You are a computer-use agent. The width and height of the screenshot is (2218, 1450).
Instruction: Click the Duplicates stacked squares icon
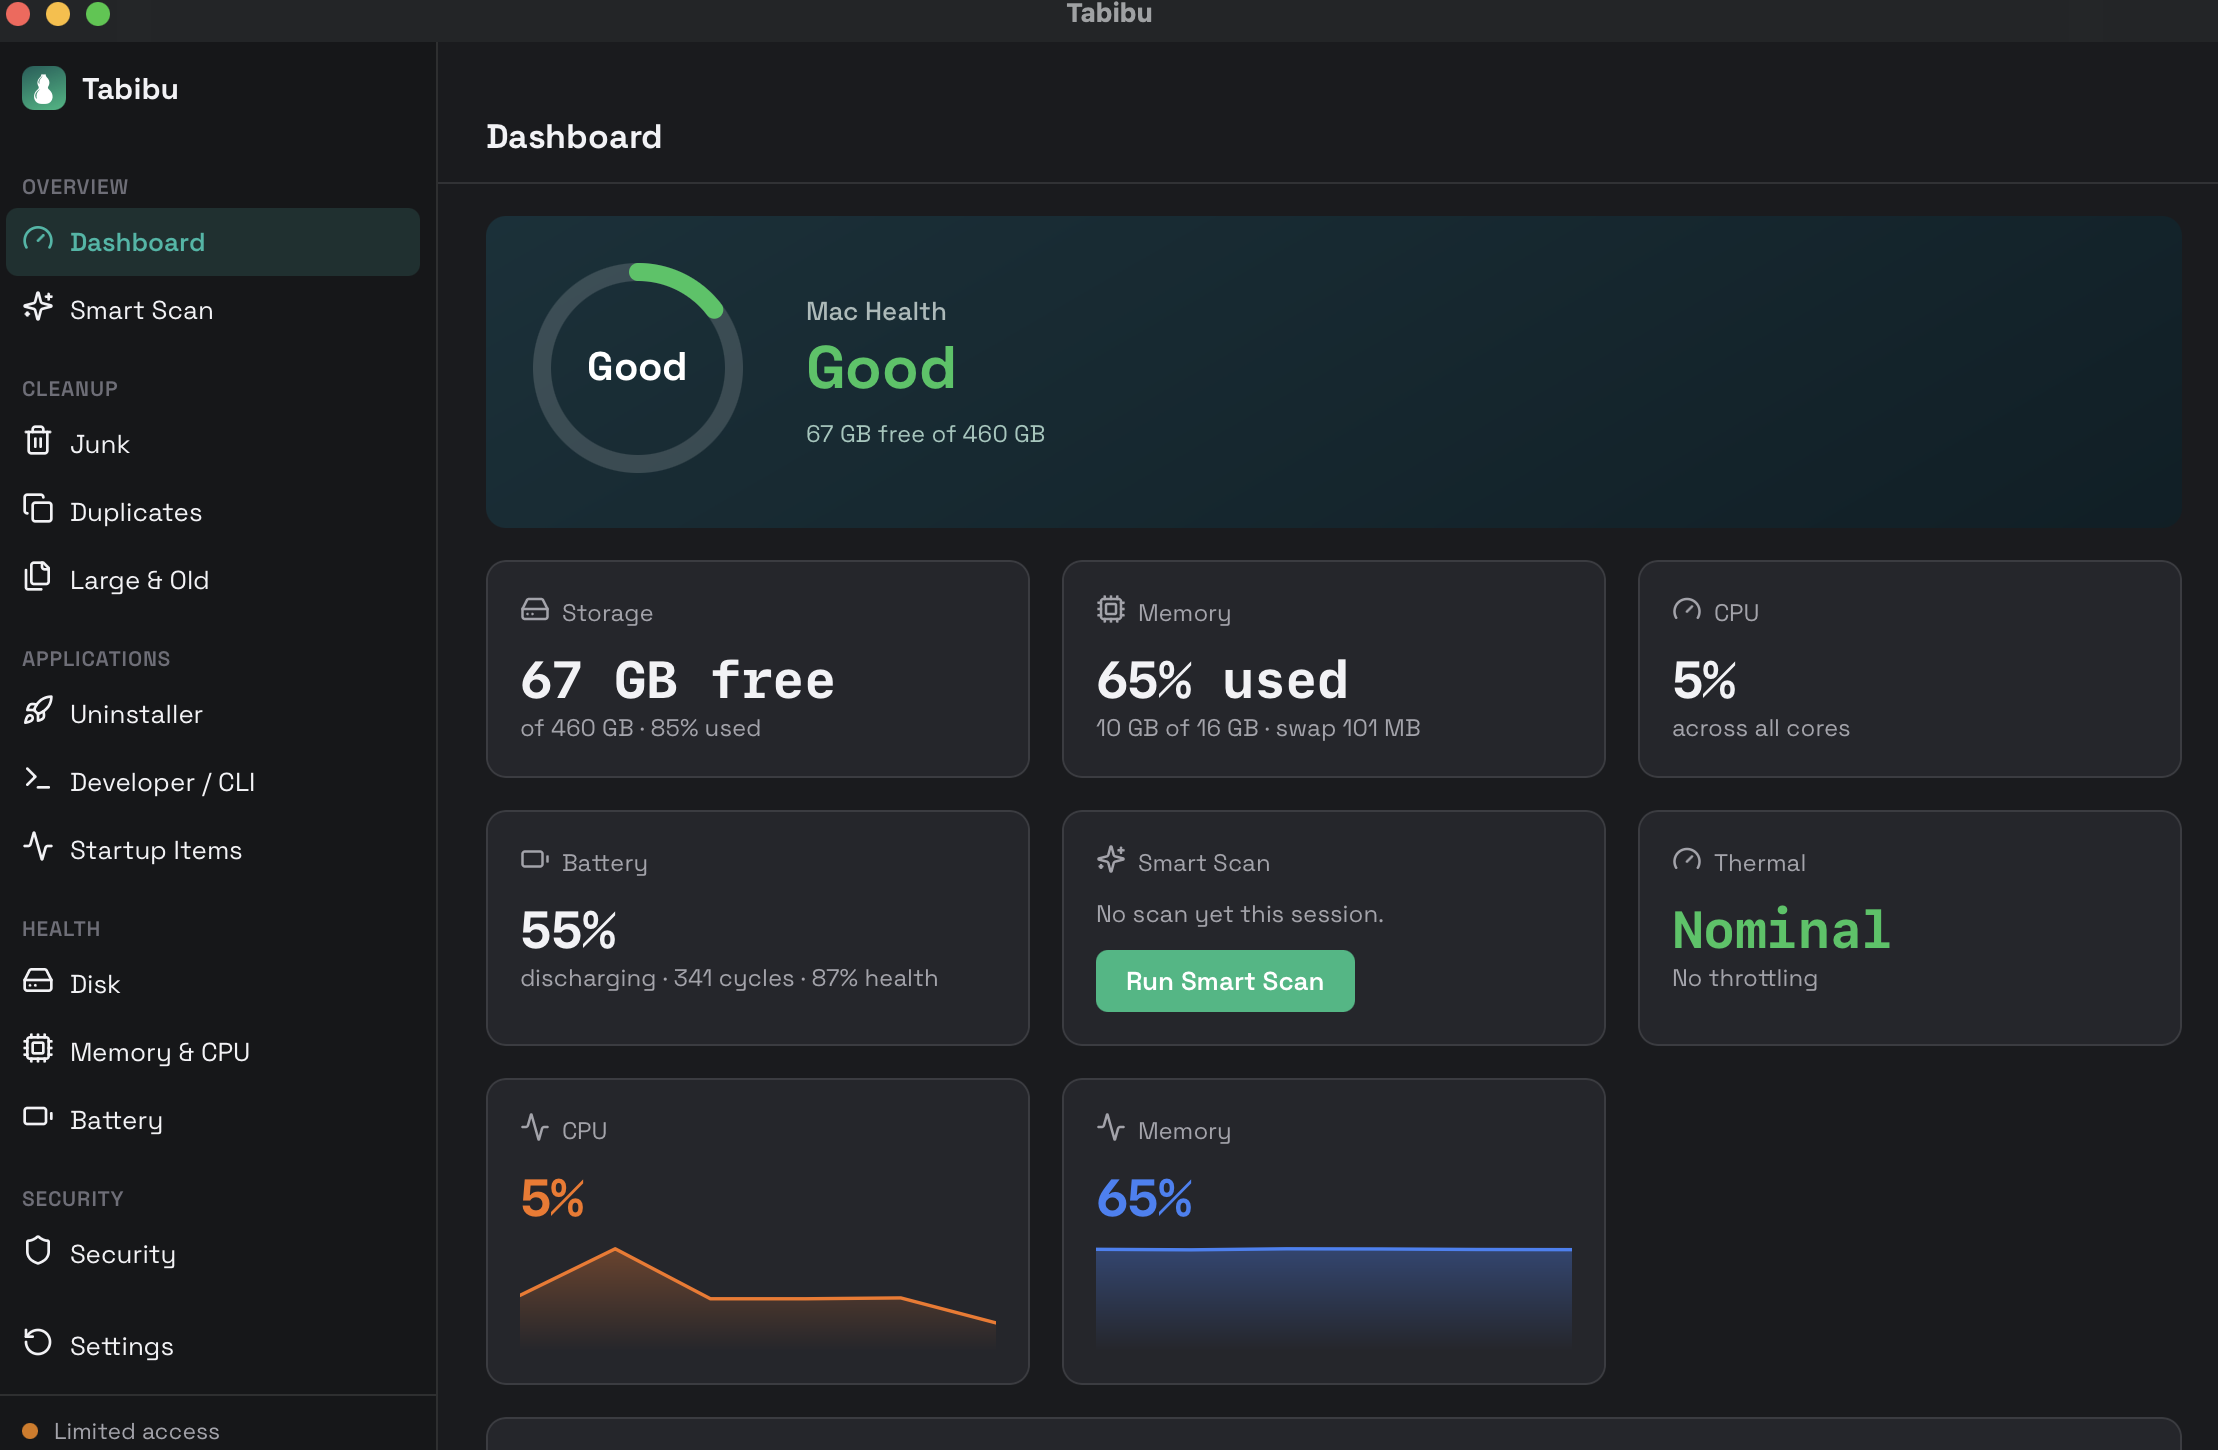[x=38, y=509]
